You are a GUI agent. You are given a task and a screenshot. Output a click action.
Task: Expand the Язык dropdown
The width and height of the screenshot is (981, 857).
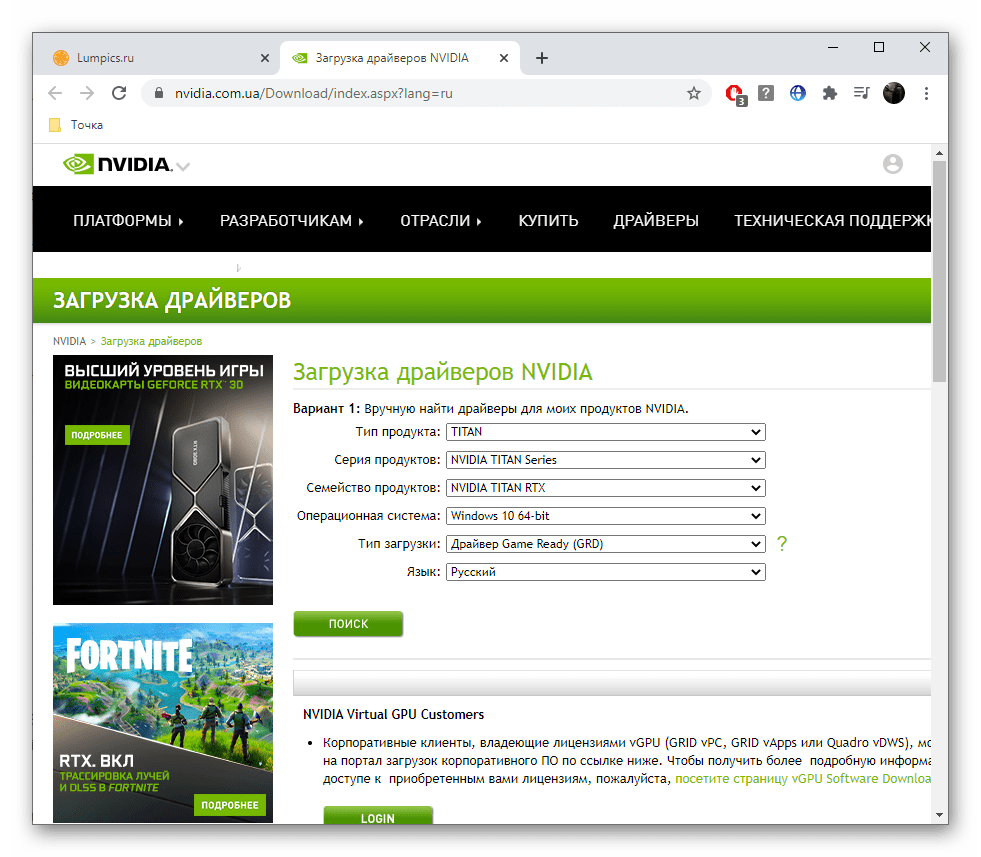pos(605,572)
